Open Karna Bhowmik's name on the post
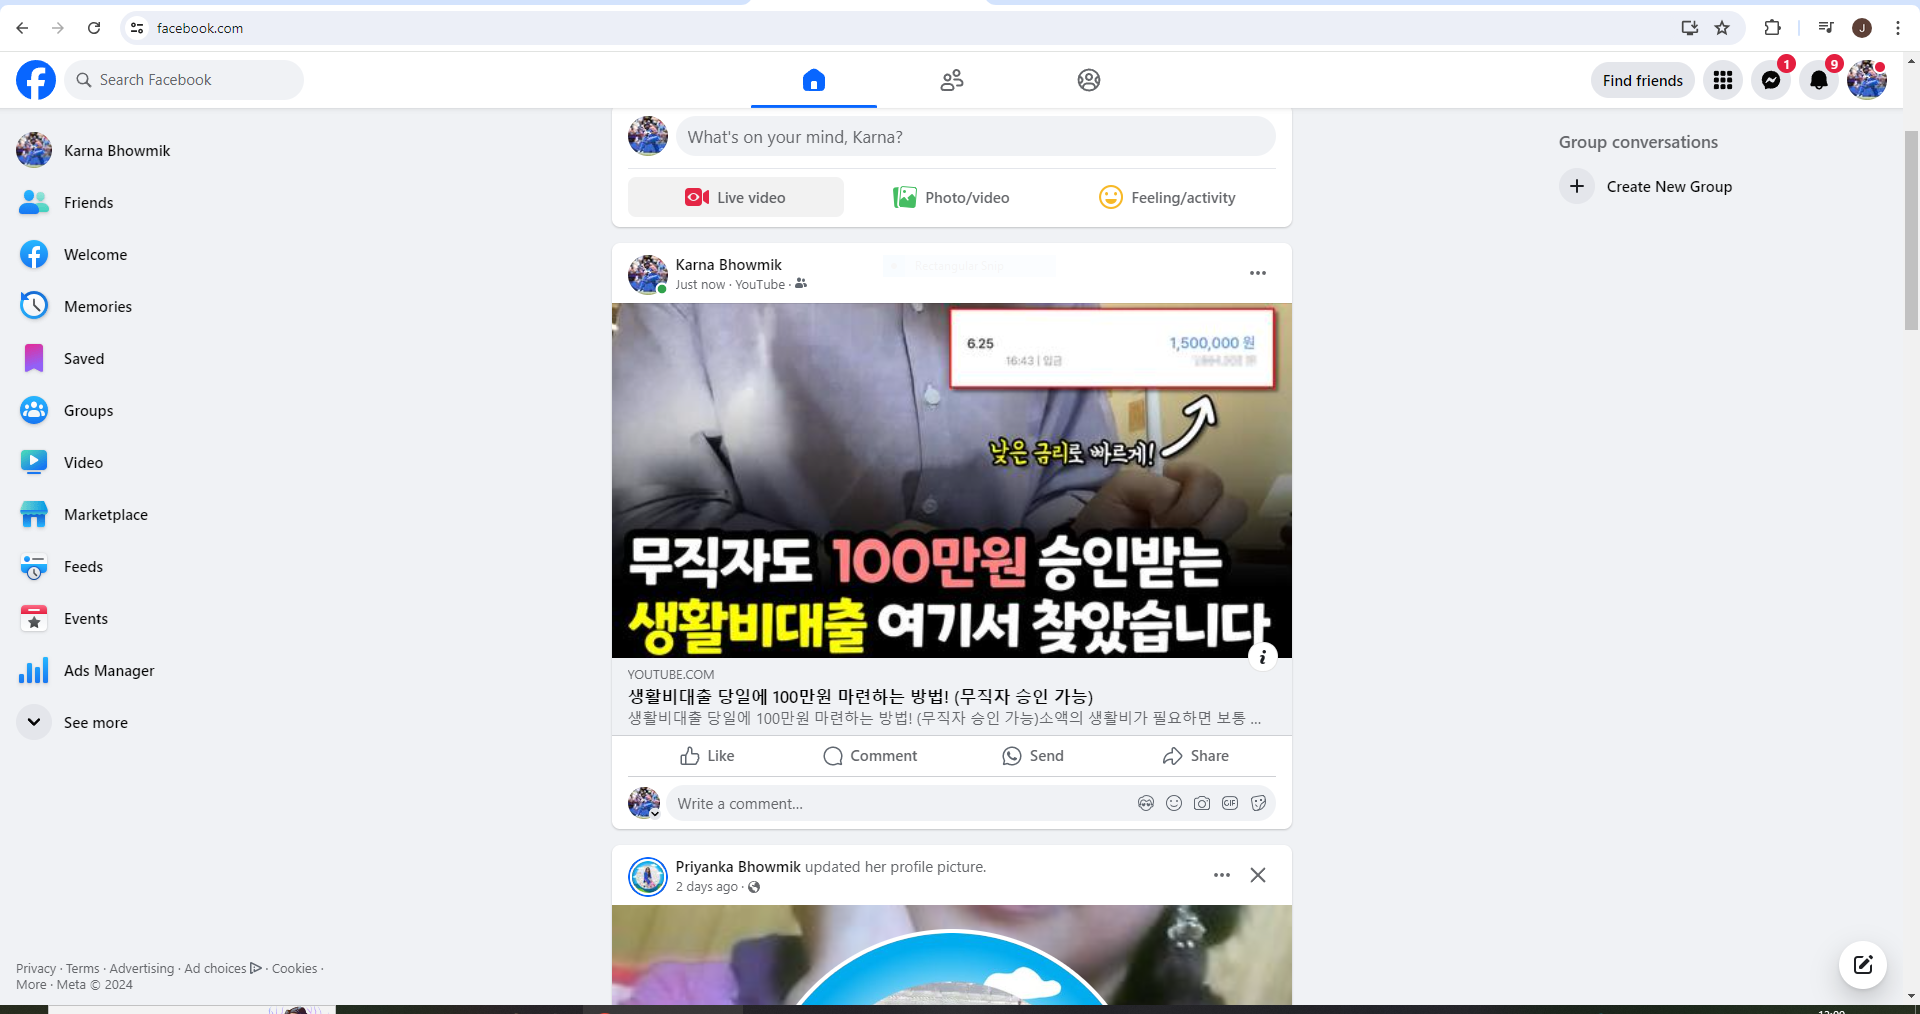Screen dimensions: 1920x1014 (x=728, y=265)
